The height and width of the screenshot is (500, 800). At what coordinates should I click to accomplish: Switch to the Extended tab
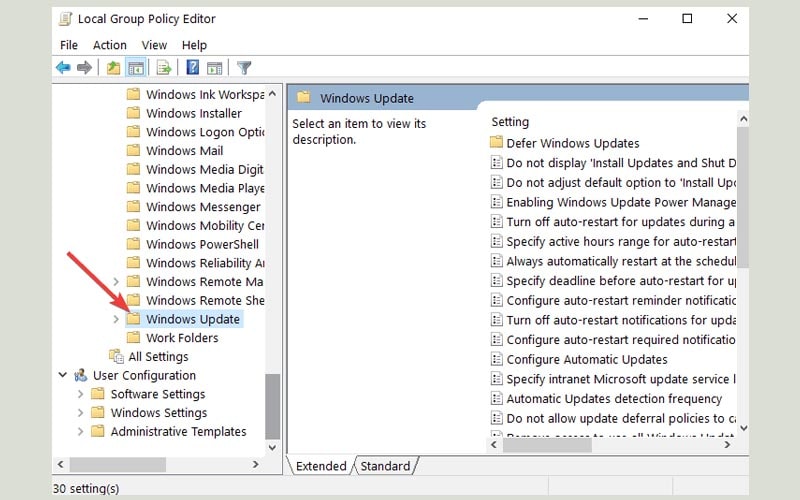coord(321,466)
